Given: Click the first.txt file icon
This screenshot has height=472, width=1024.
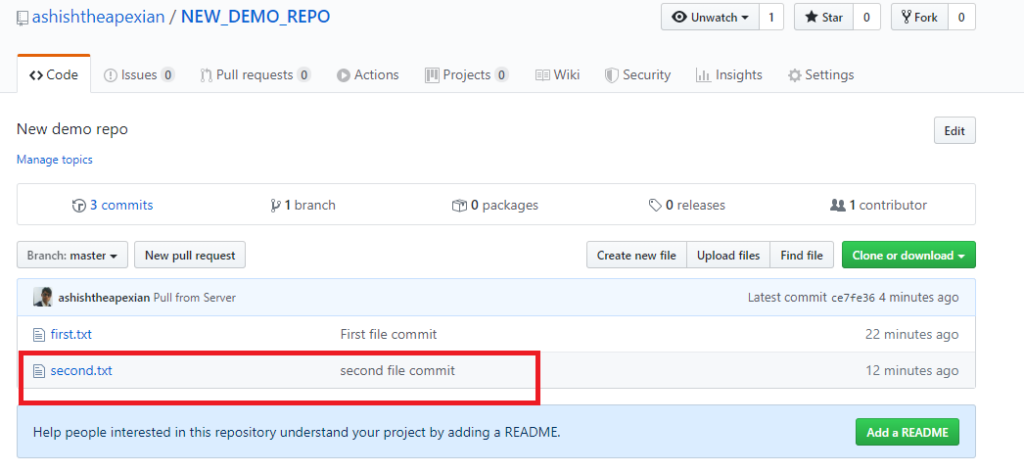Looking at the screenshot, I should point(40,334).
